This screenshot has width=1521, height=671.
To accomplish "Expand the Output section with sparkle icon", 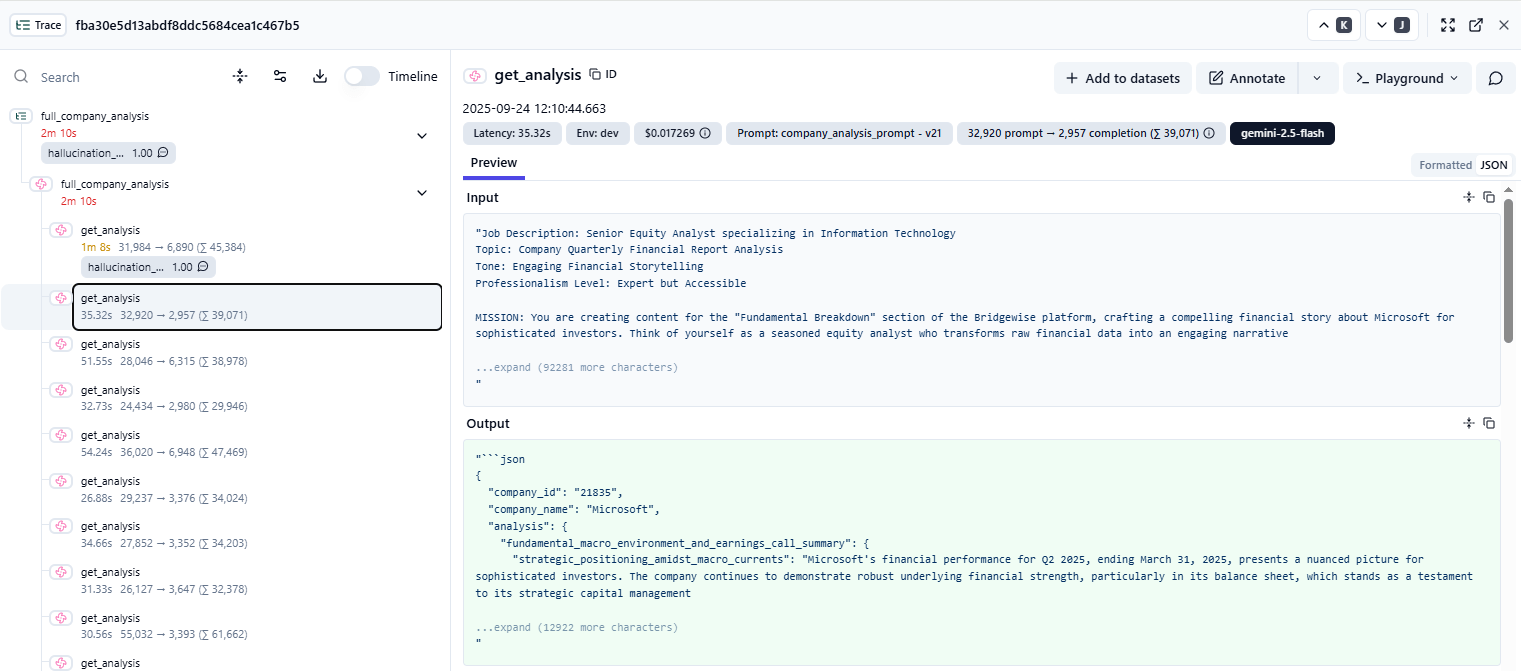I will tap(1468, 424).
